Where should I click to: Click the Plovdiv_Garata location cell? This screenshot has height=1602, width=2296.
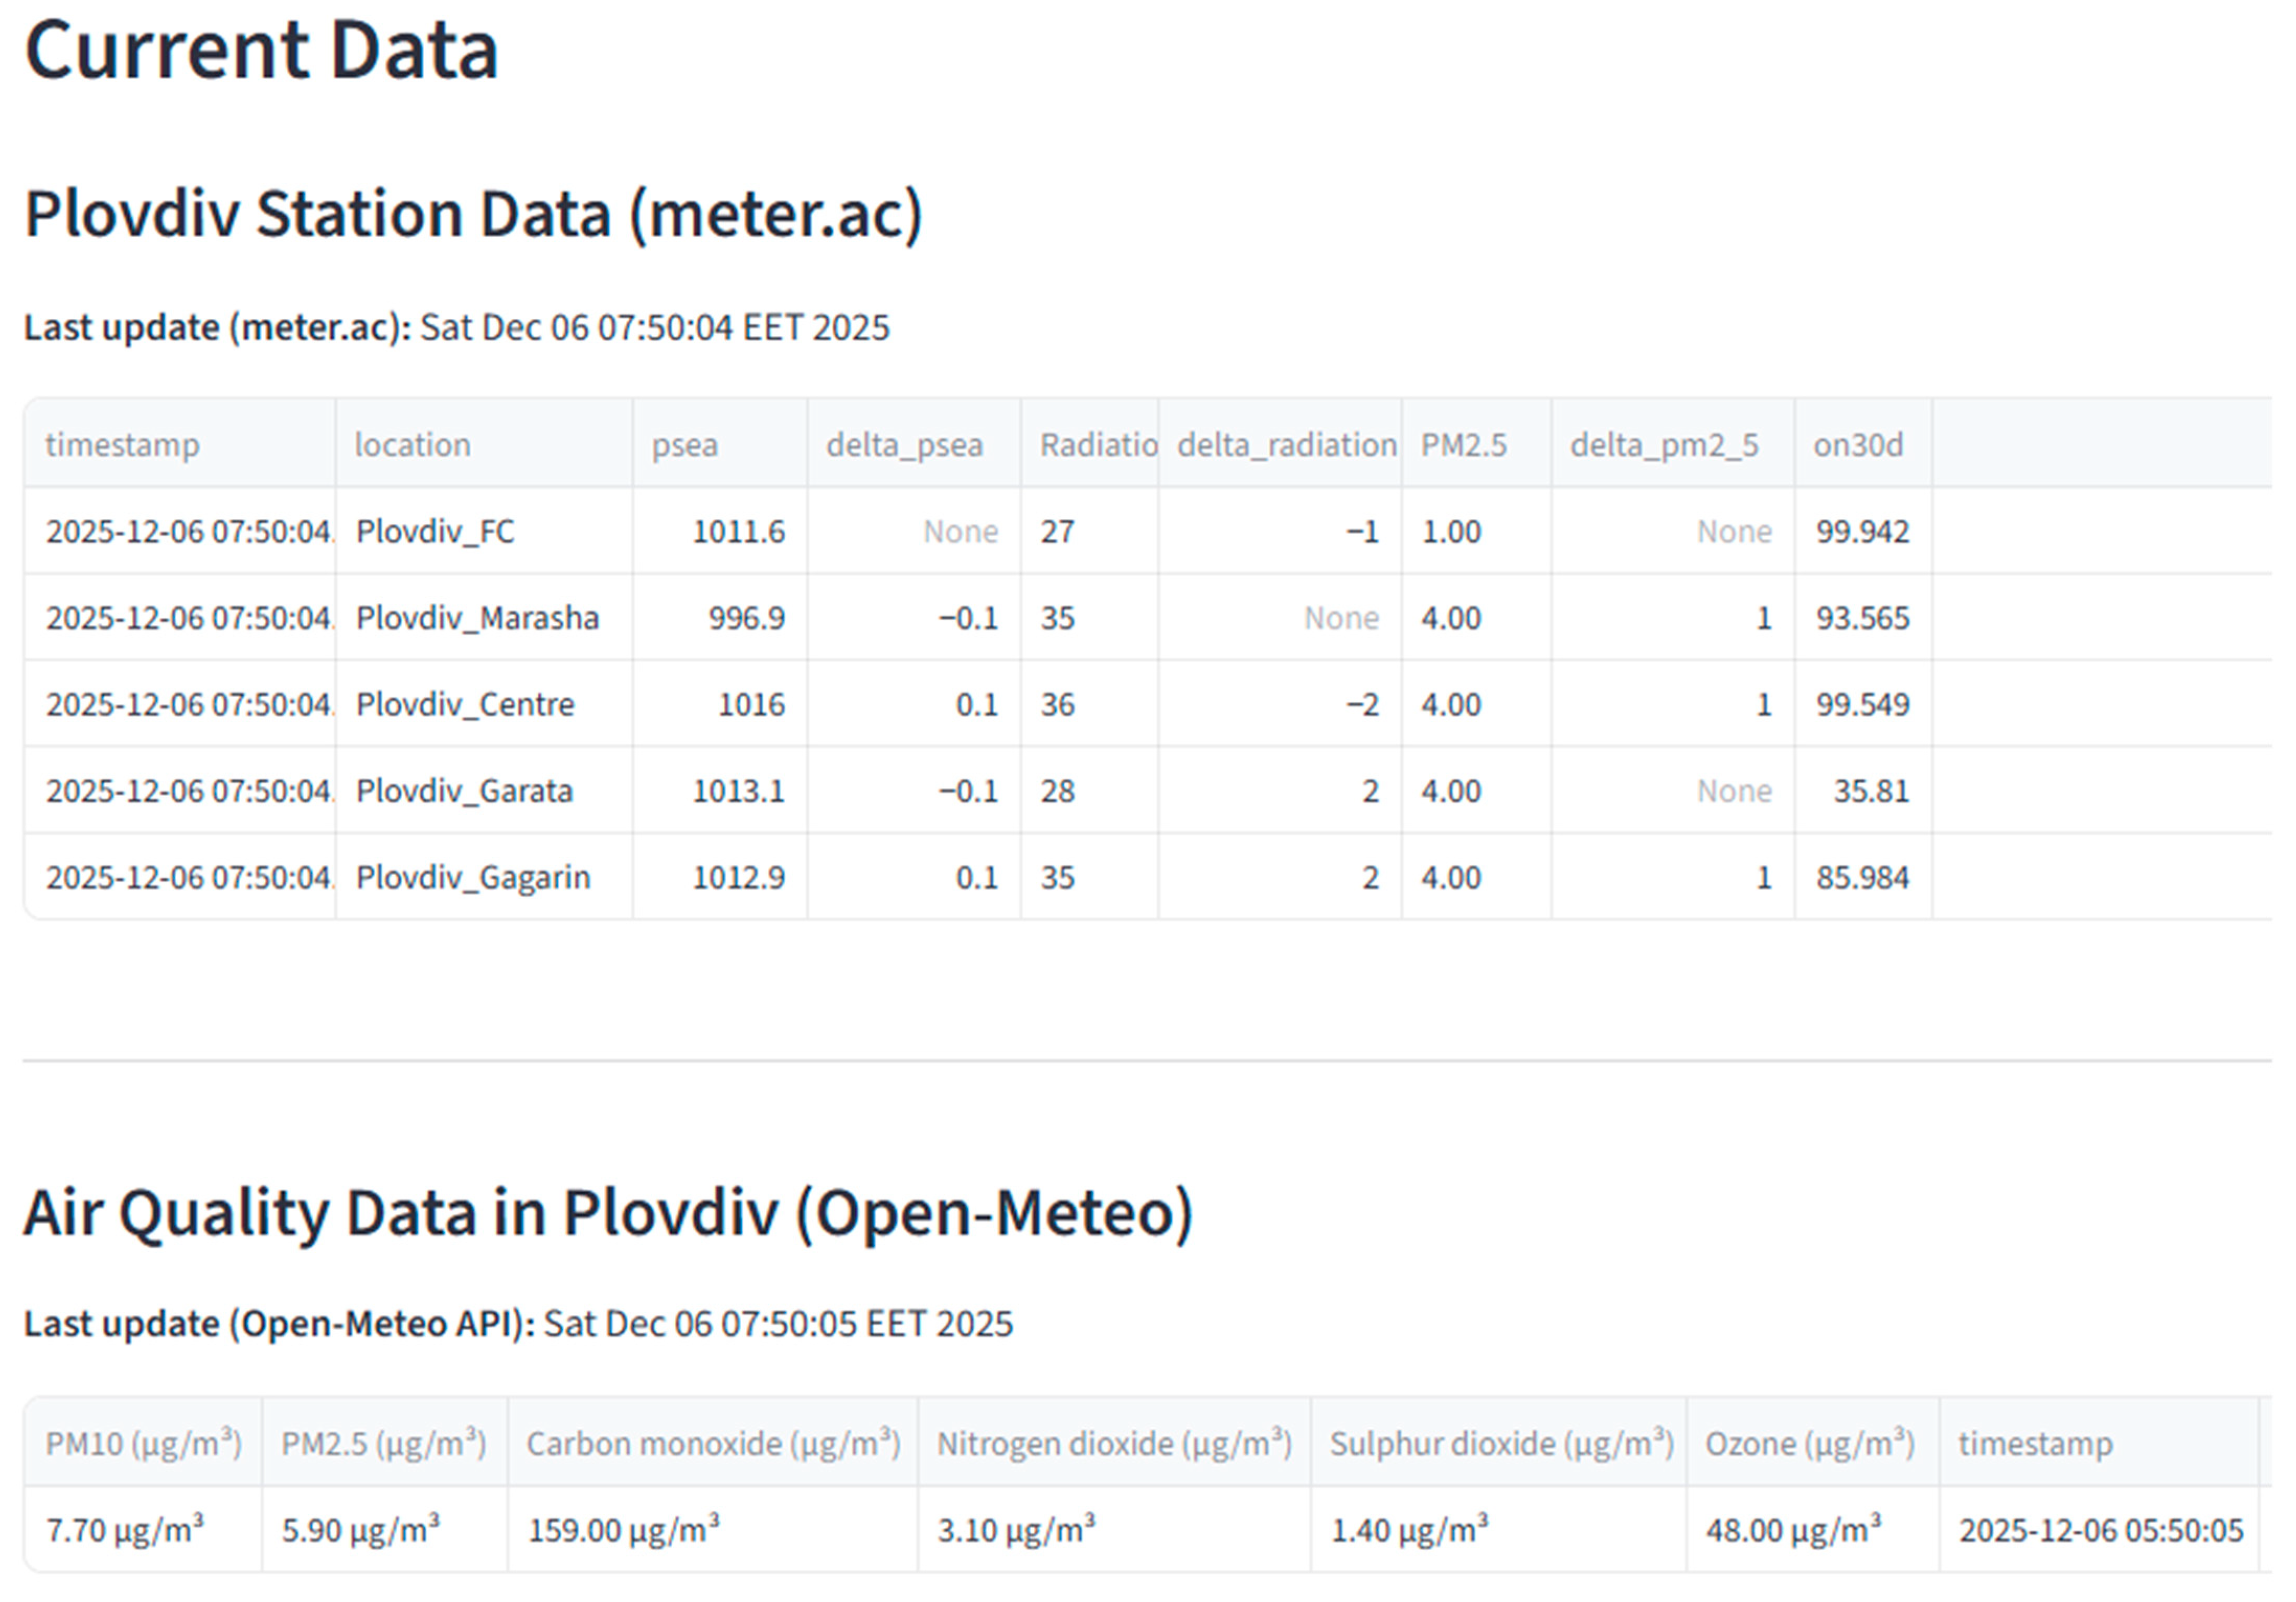(x=464, y=791)
